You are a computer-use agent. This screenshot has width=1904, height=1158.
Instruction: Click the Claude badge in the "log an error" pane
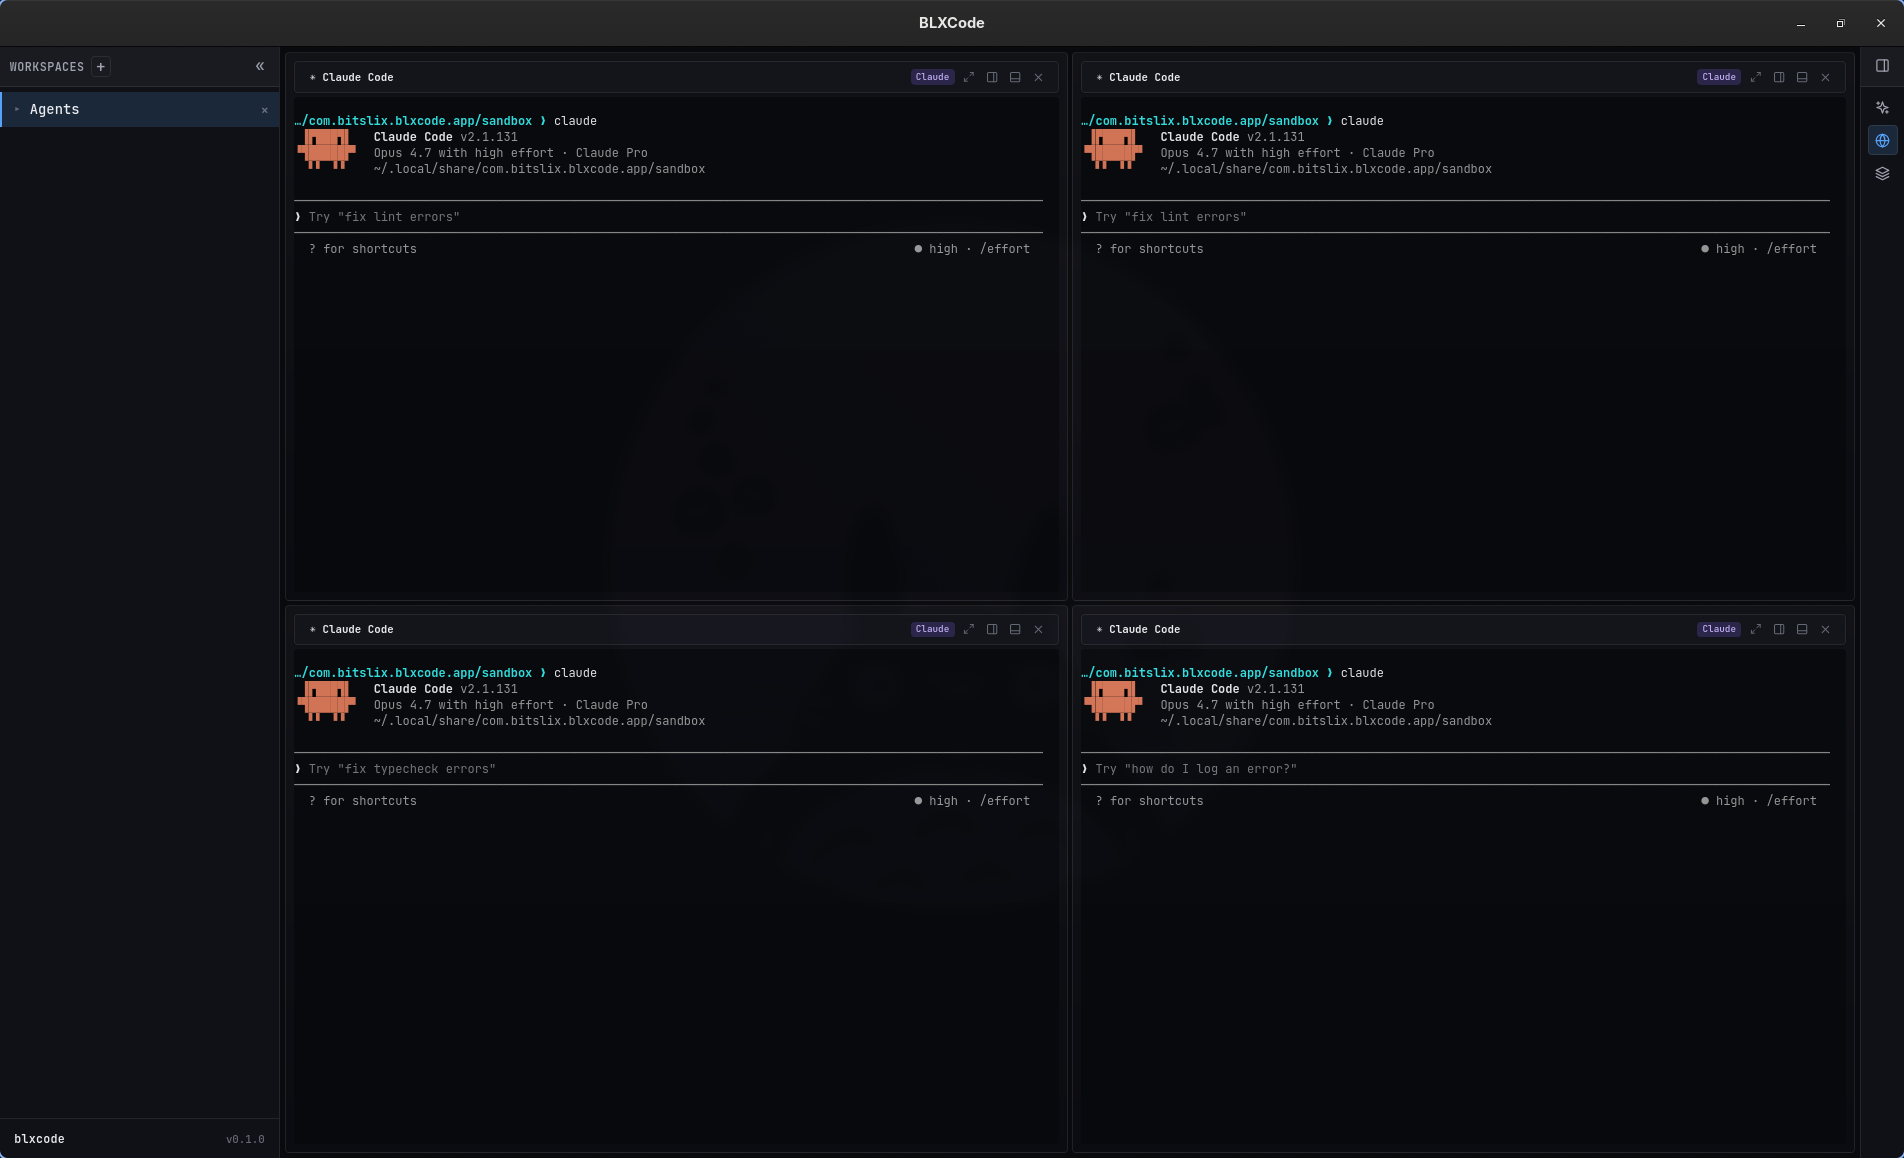point(1719,629)
